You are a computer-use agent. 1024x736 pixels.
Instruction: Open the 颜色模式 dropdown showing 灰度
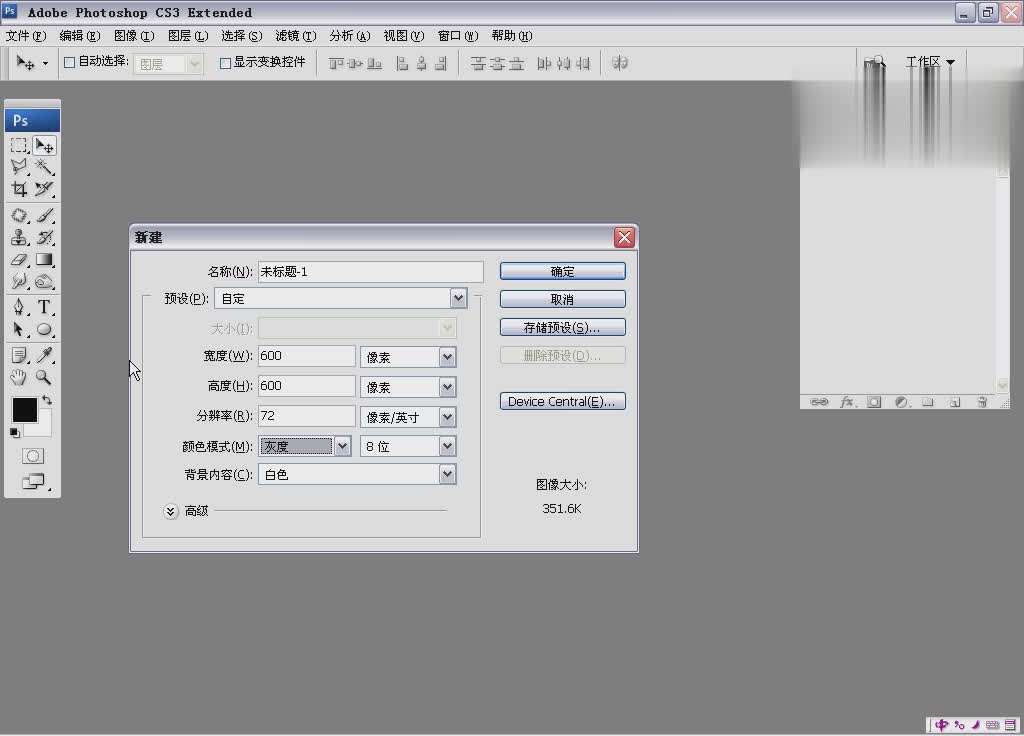point(305,446)
